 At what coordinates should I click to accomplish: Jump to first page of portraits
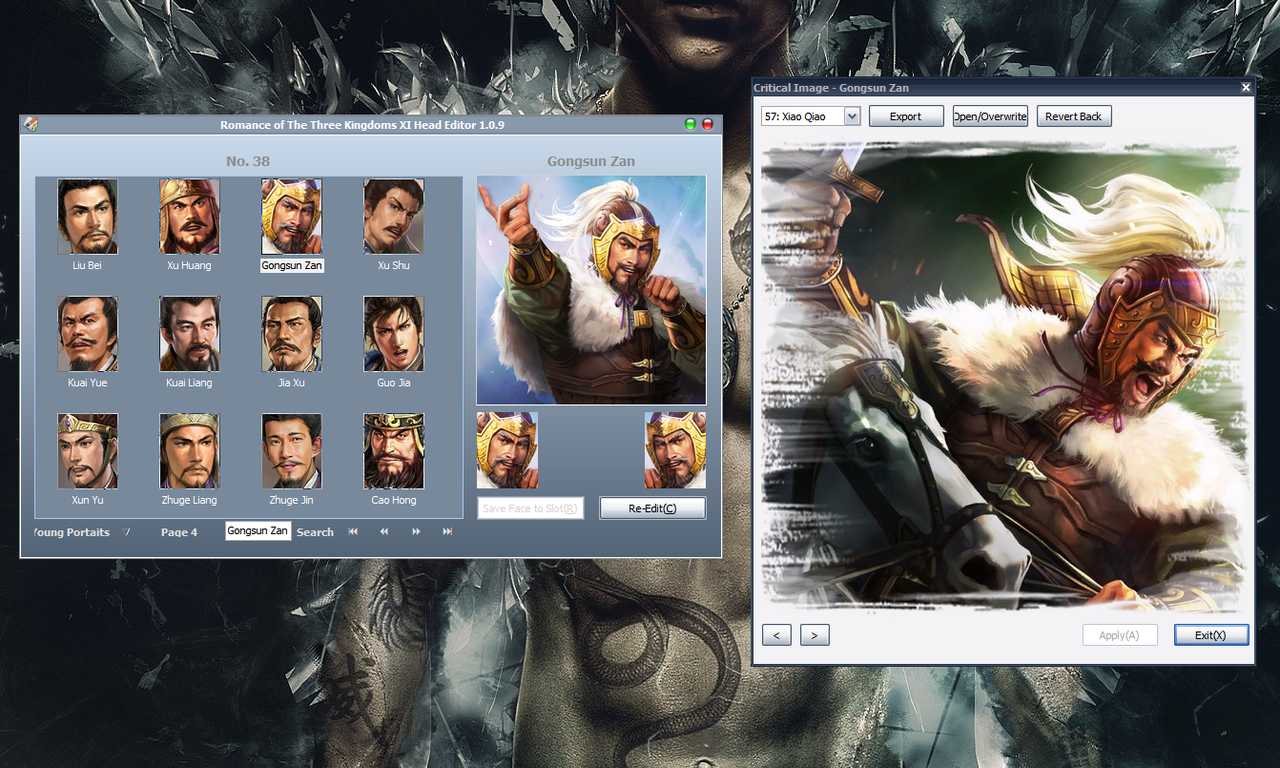(353, 532)
